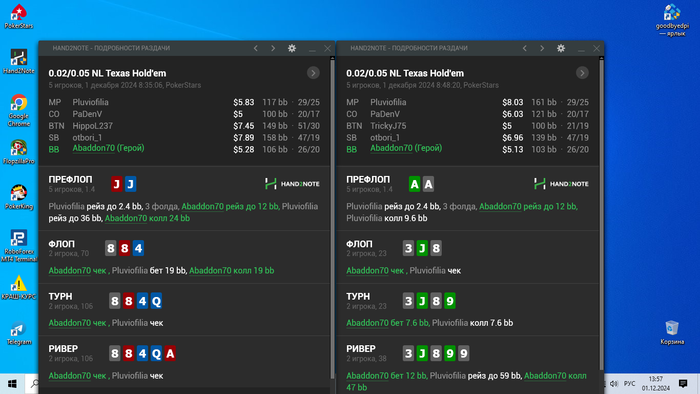This screenshot has width=700, height=394.
Task: Click left window title 0.02/0.05 NL Texas Hold'em
Action: (107, 73)
